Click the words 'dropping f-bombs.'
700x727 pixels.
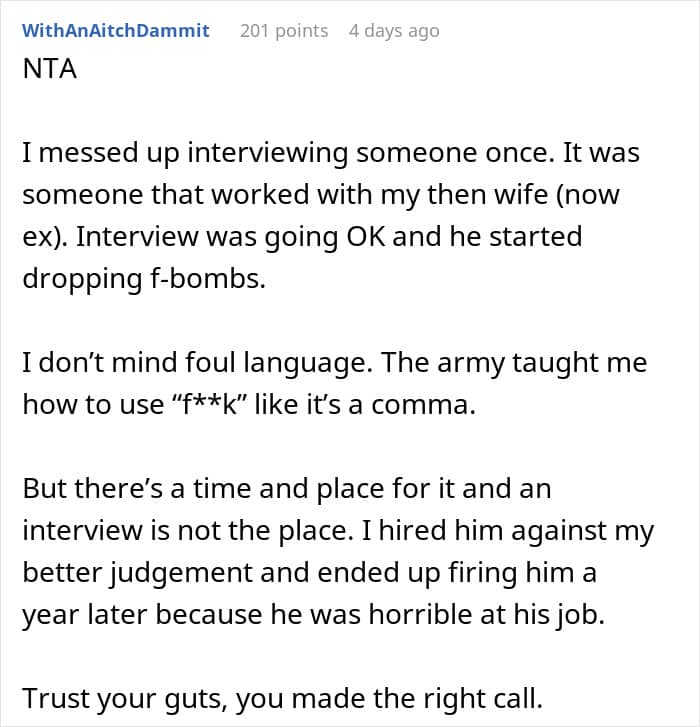click(144, 279)
